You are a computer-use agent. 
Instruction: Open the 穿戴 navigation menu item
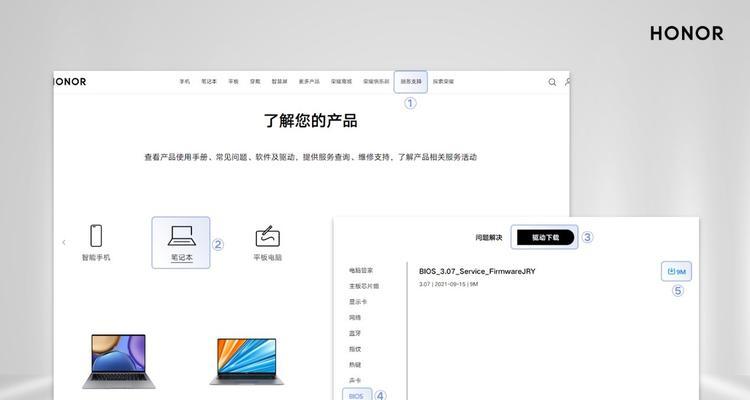tap(255, 82)
